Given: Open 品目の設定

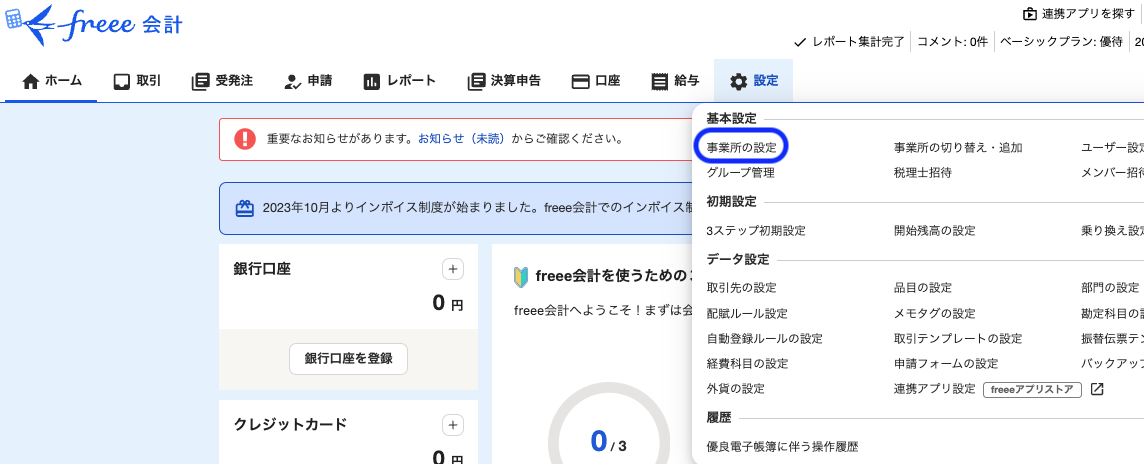Looking at the screenshot, I should [923, 287].
